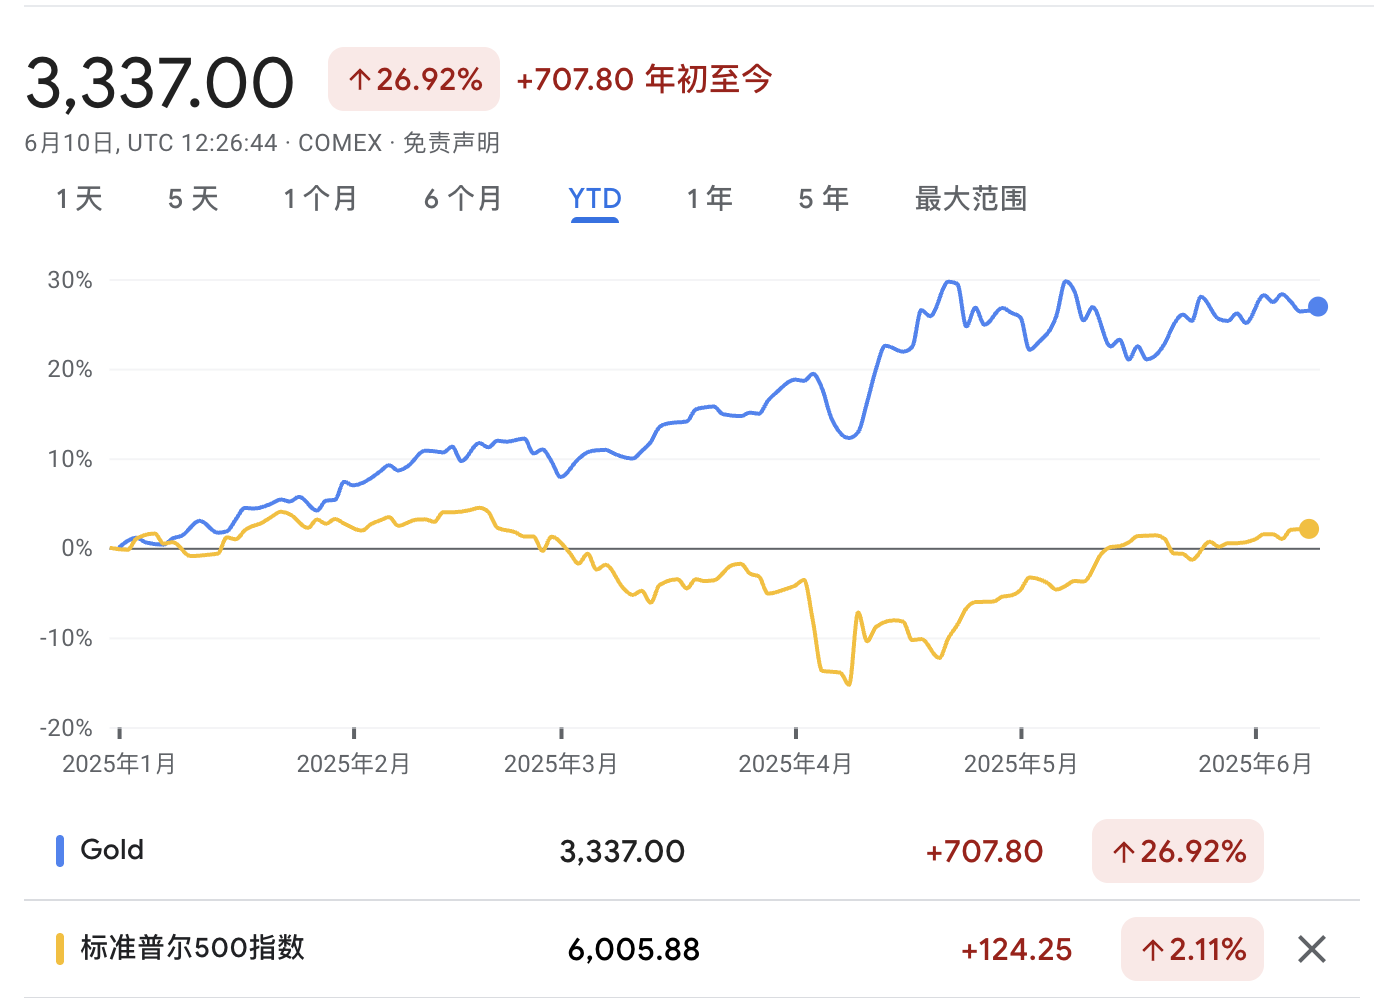Open the 6 个月 chart range
Image resolution: width=1374 pixels, height=998 pixels.
462,199
